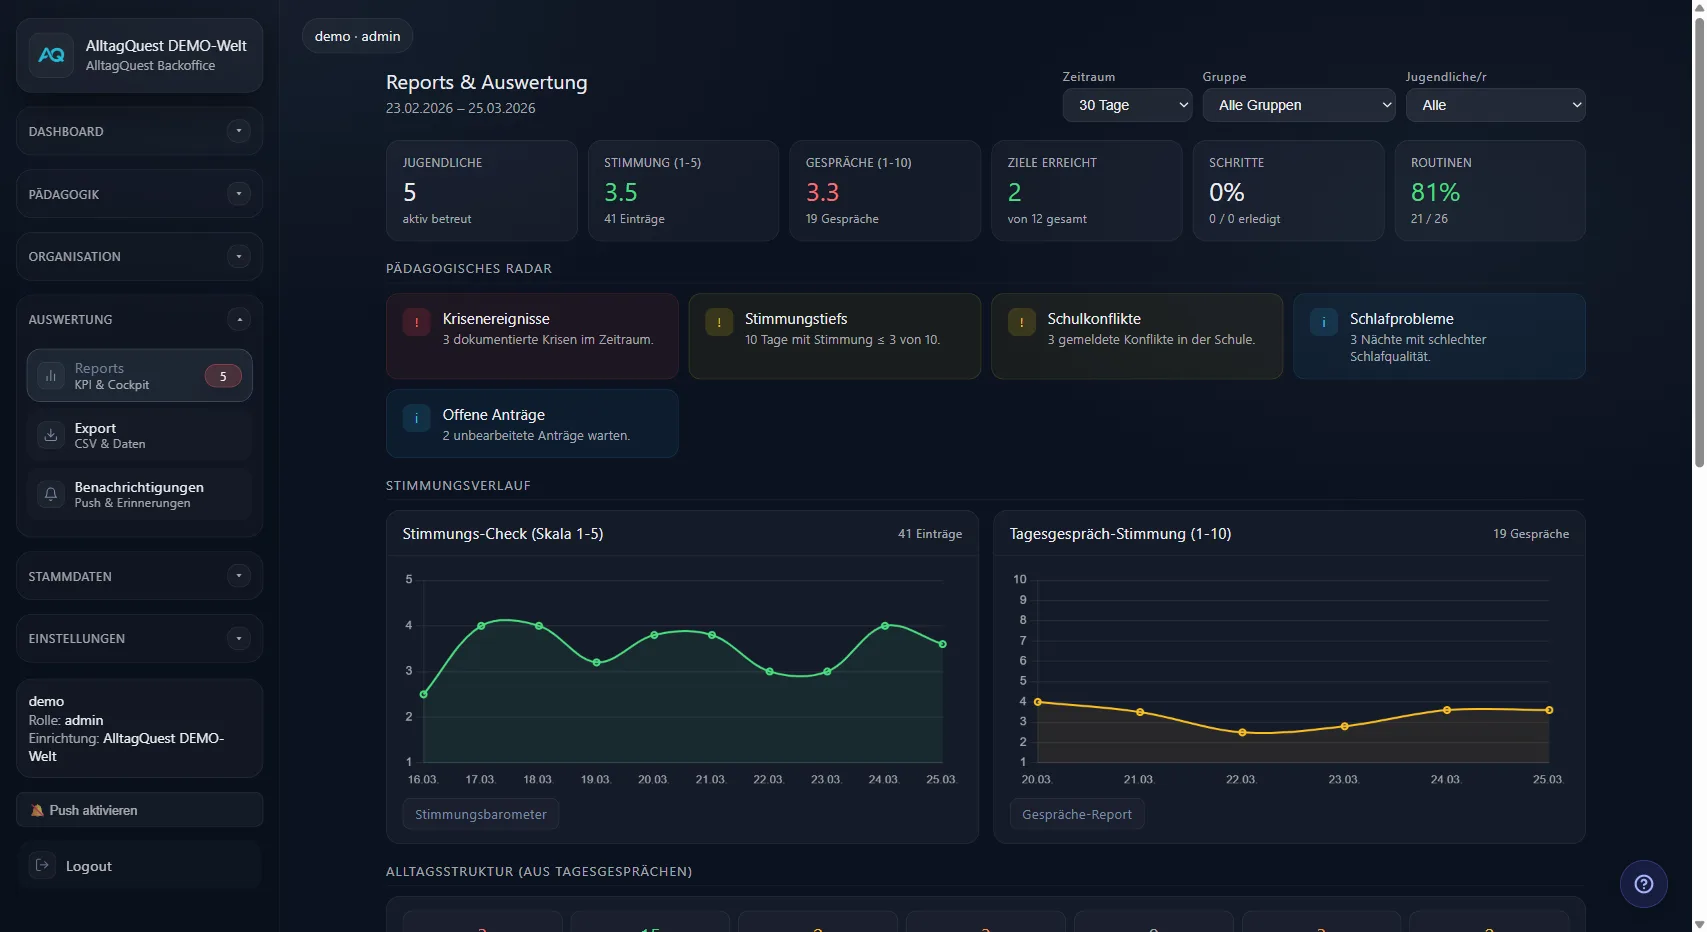Open the Stammdaten sidebar menu
Viewport: 1707px width, 932px height.
coord(138,576)
